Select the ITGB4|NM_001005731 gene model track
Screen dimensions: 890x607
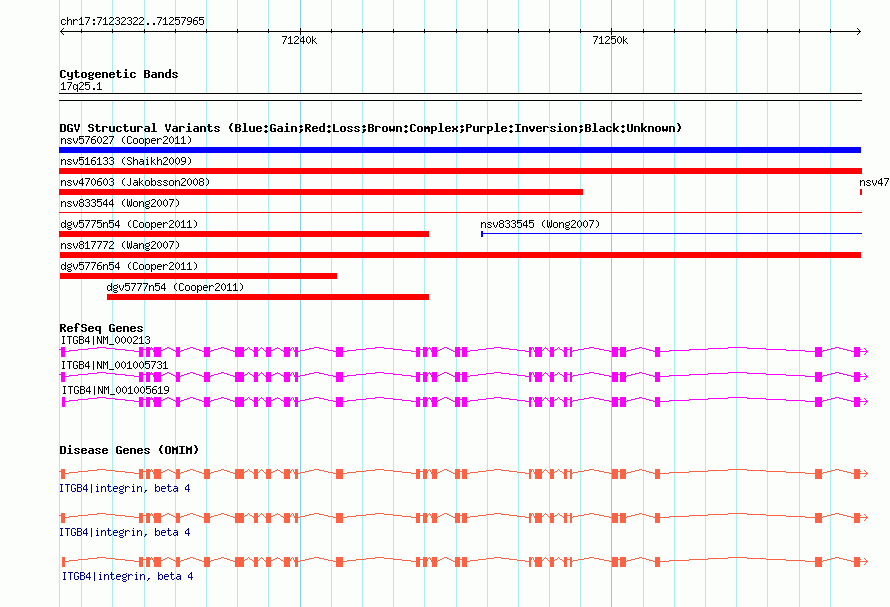pos(464,377)
